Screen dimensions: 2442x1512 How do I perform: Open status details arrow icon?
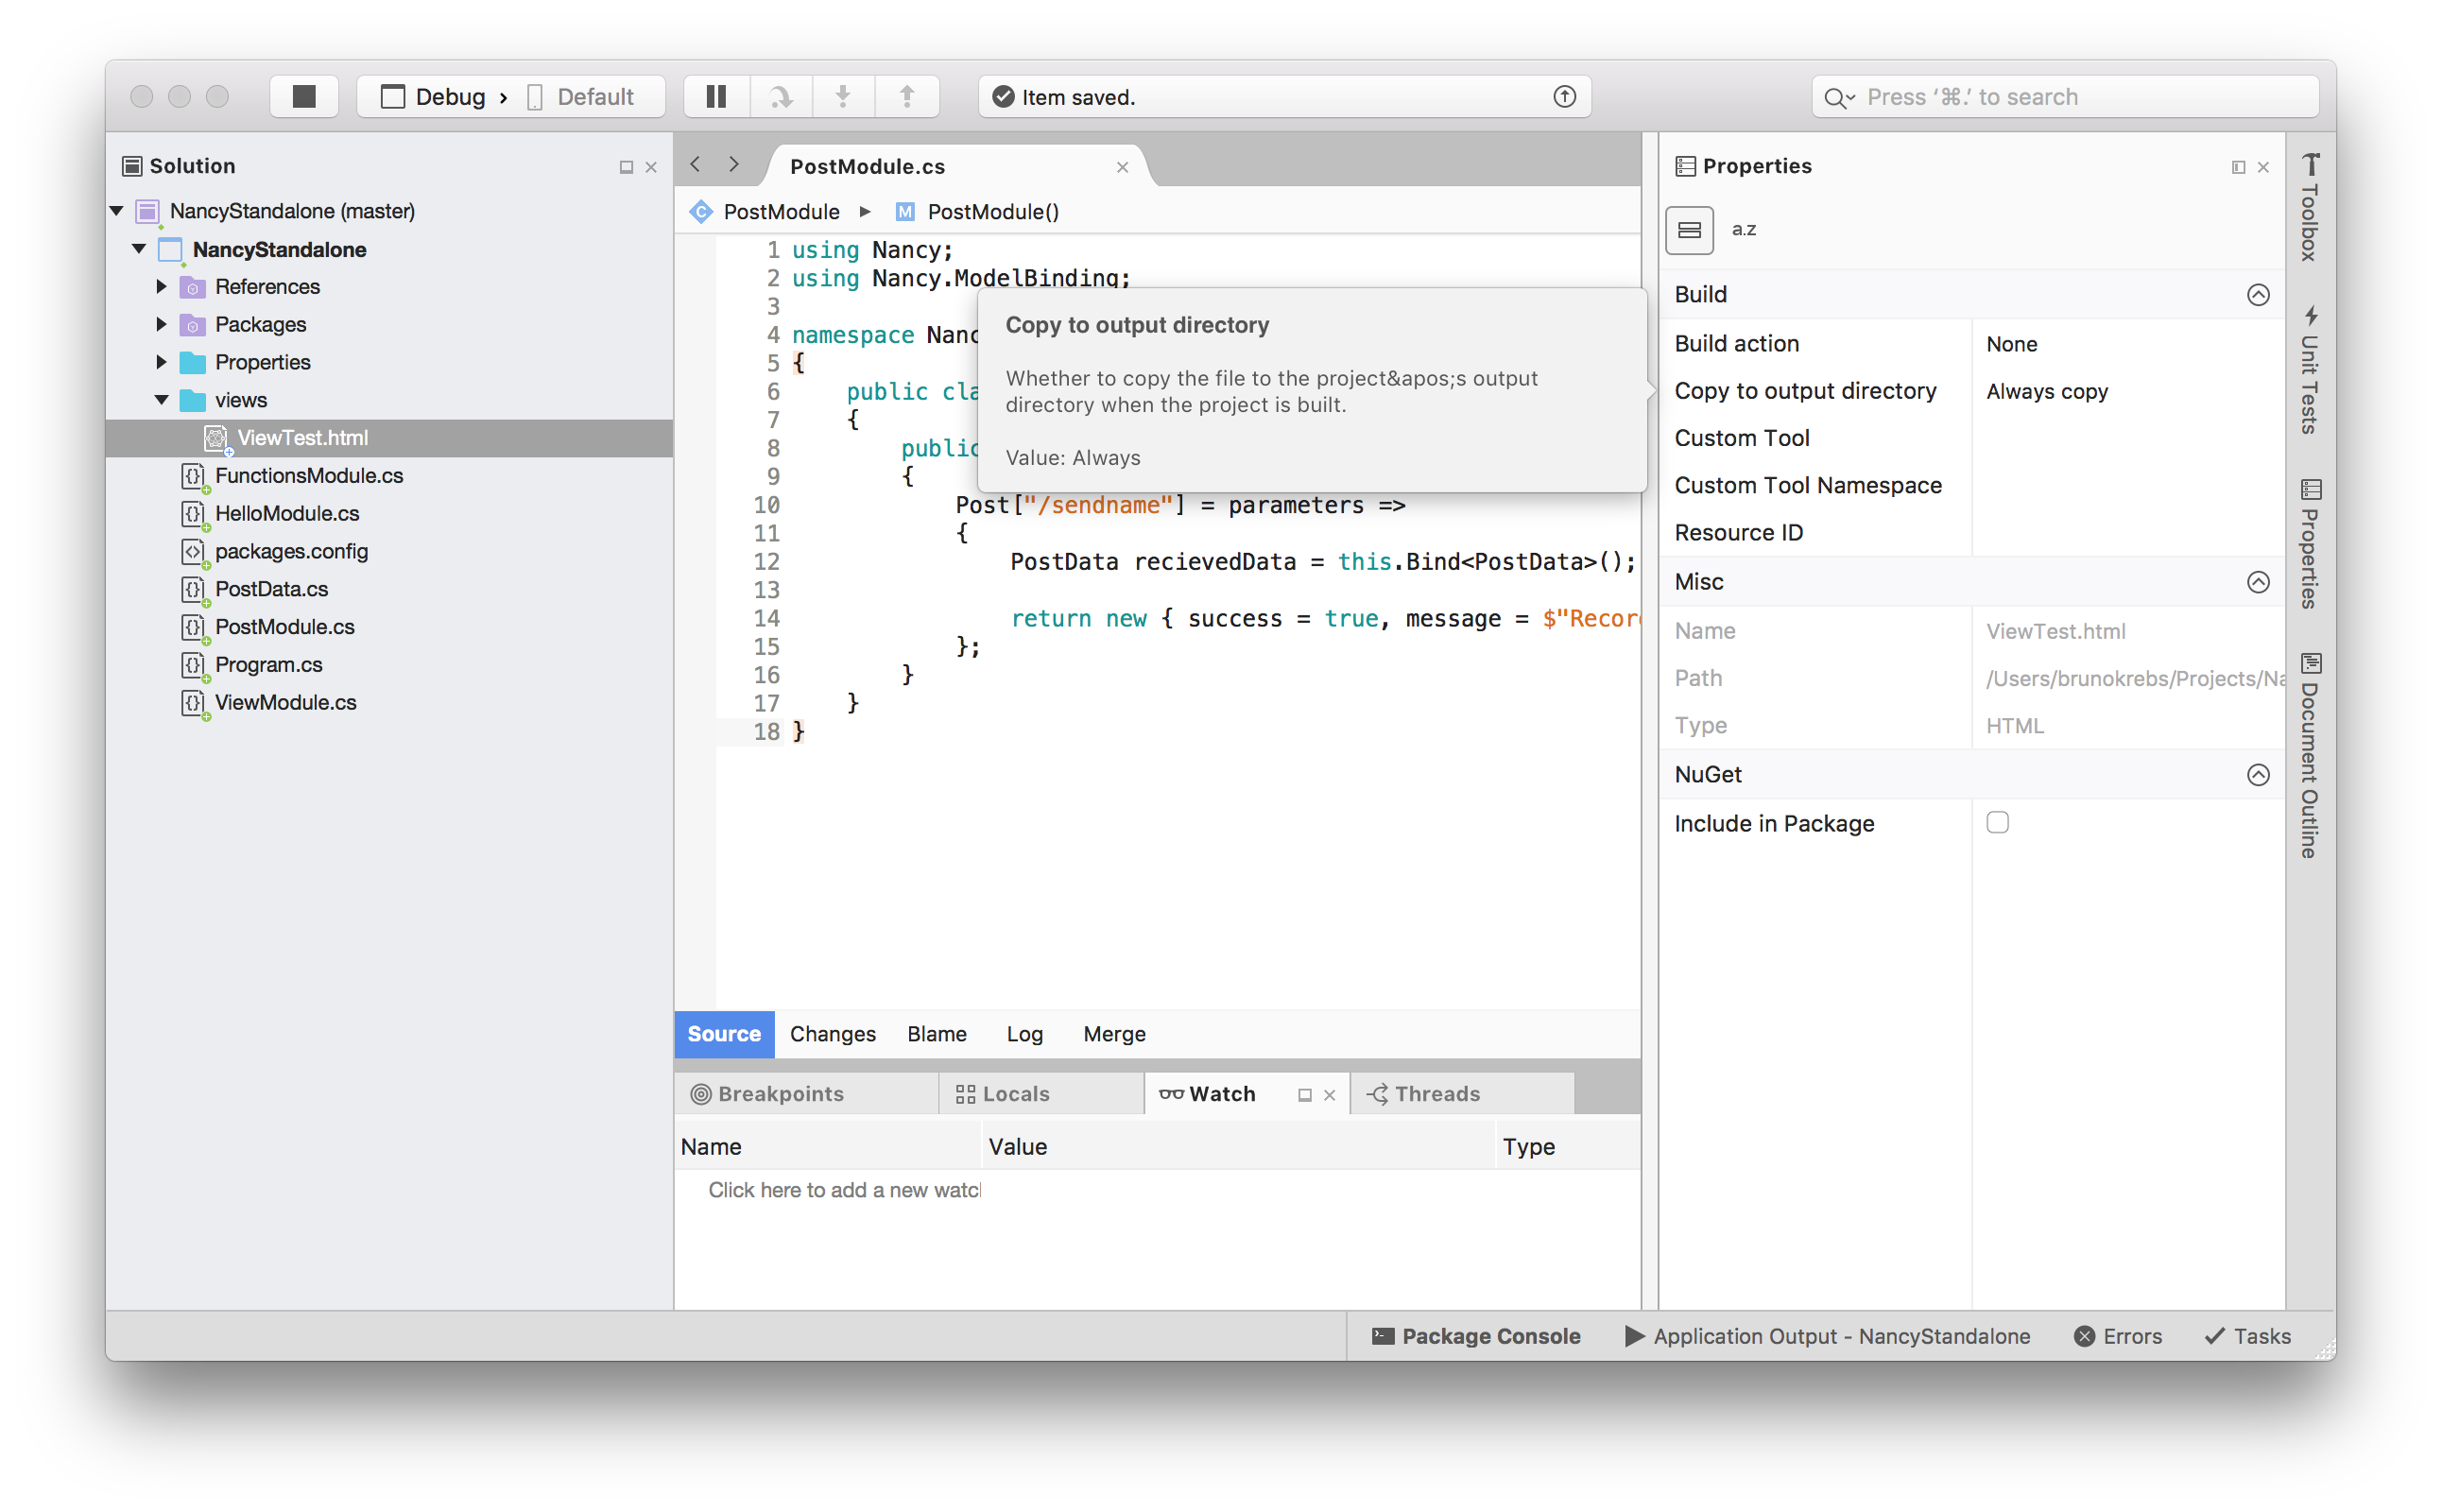coord(1564,96)
